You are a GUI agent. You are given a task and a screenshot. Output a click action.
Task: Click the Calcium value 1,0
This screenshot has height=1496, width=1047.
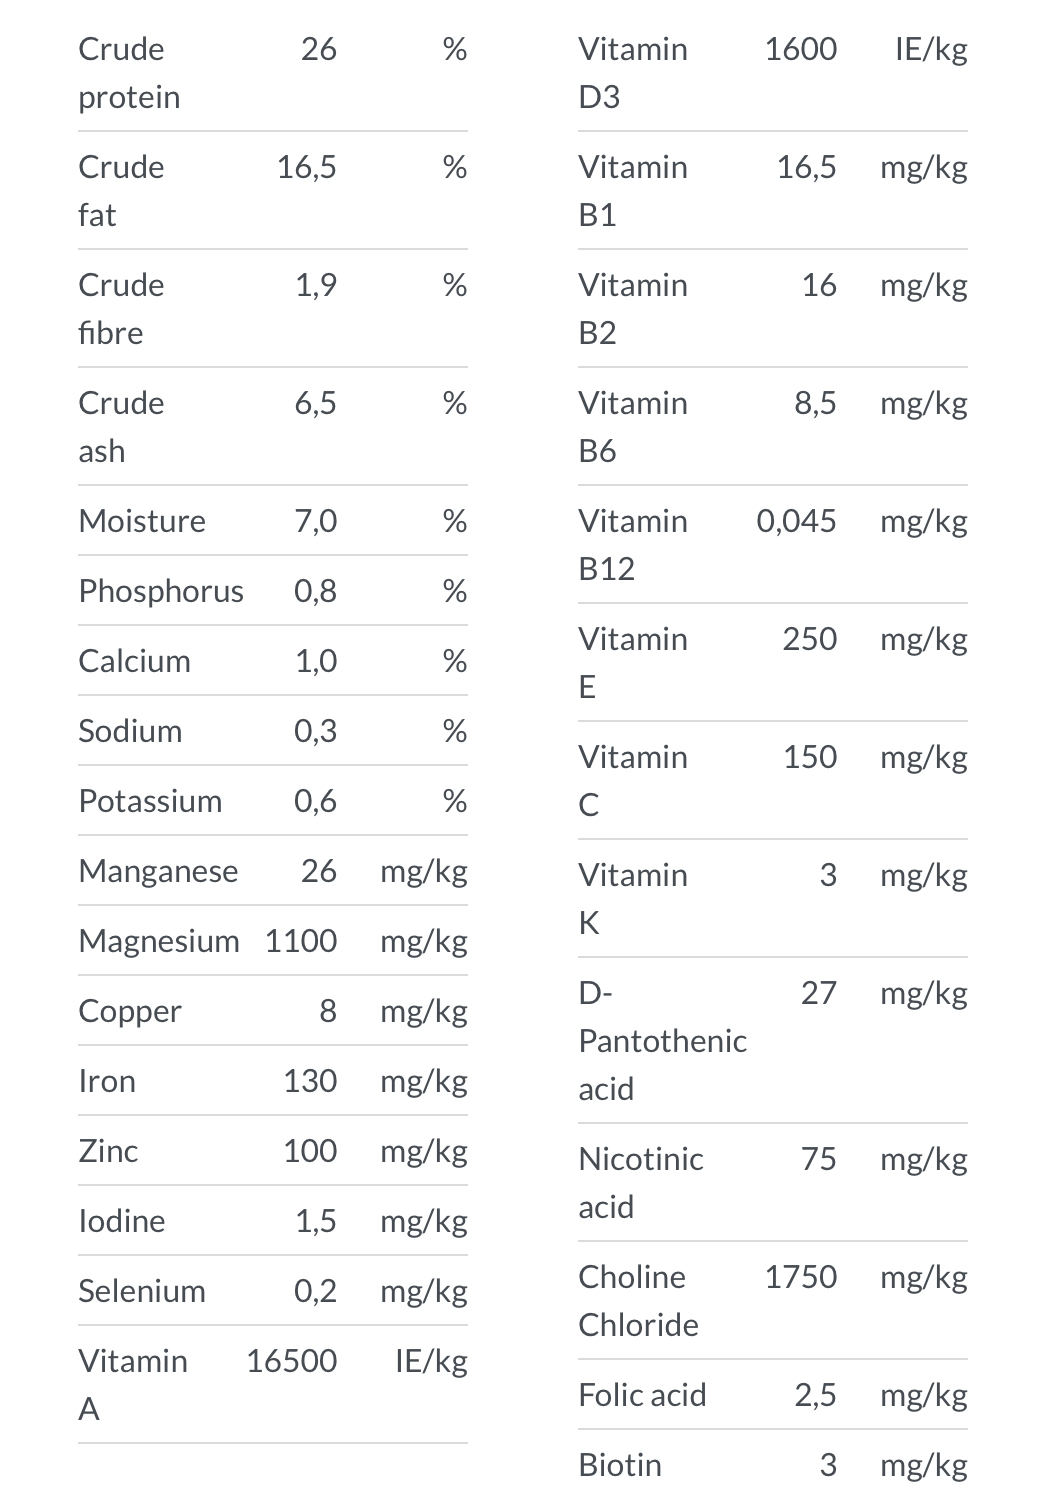pos(316,661)
